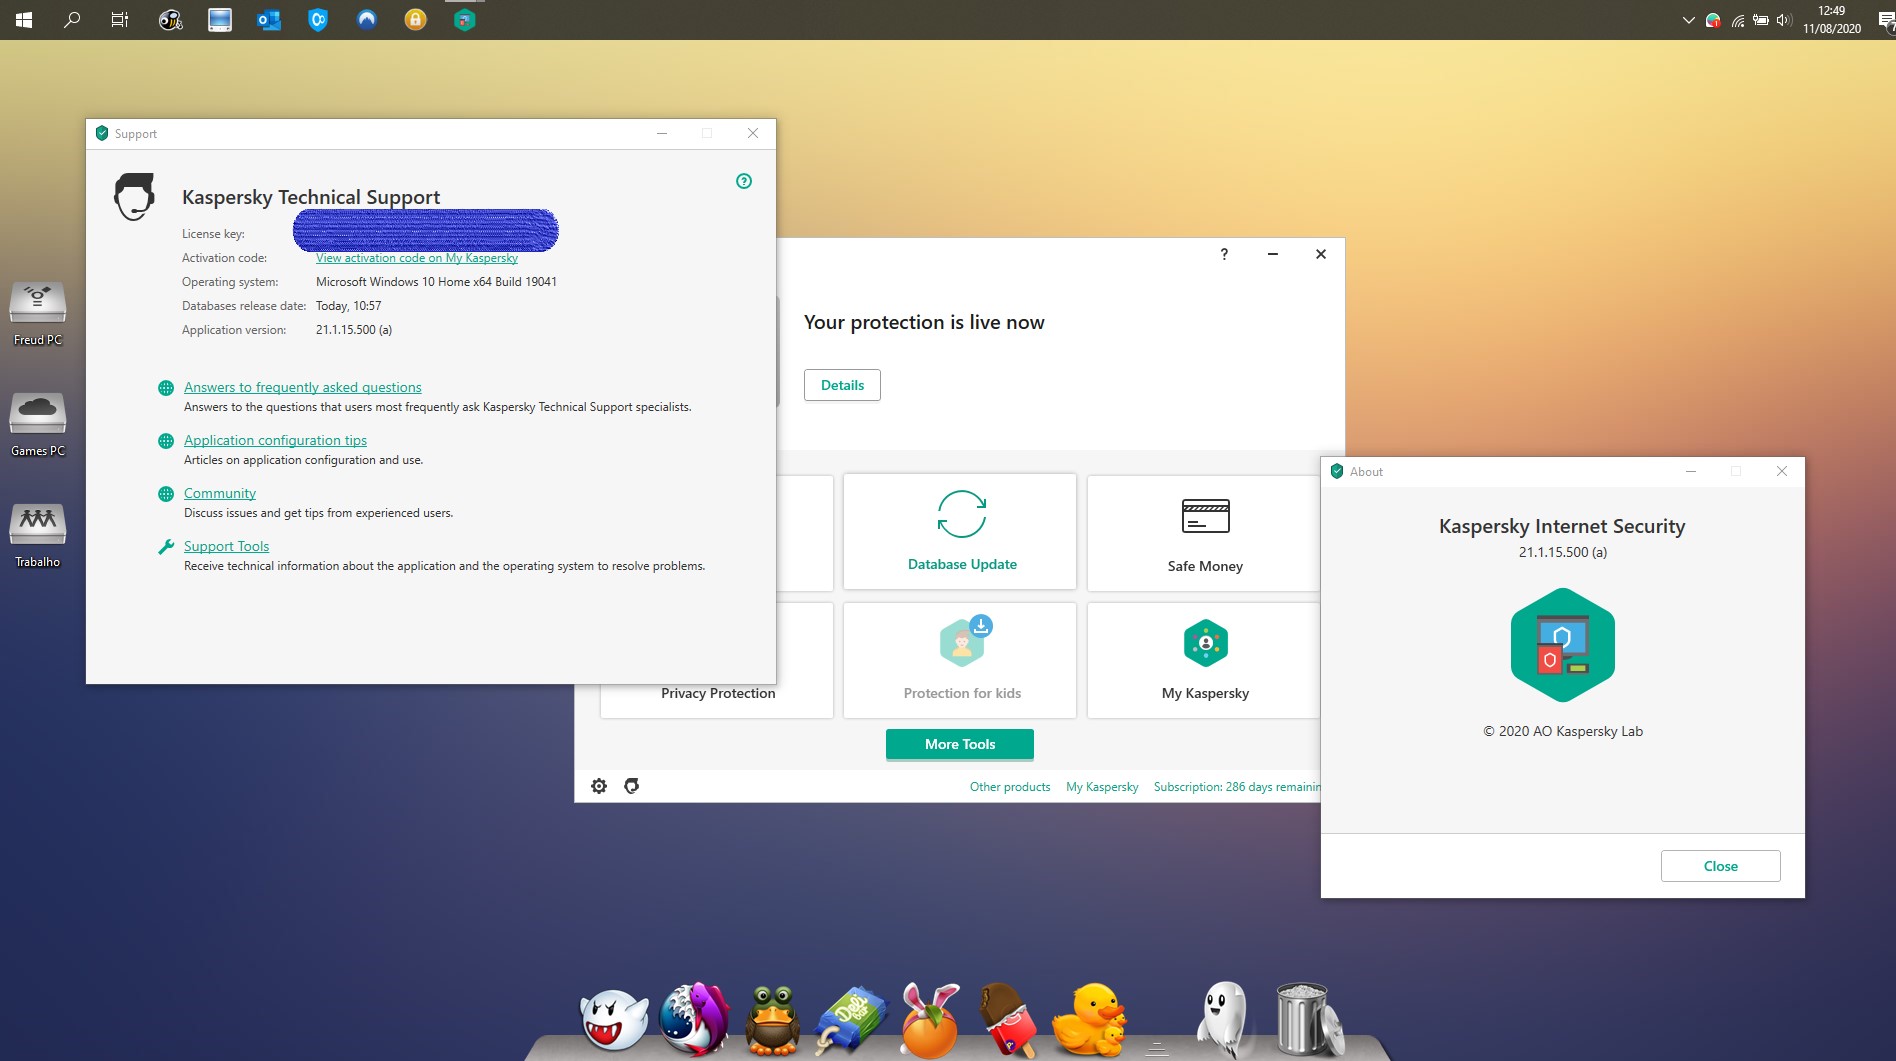The image size is (1896, 1061).
Task: Click the frog-duck dock icon
Action: click(x=772, y=1020)
